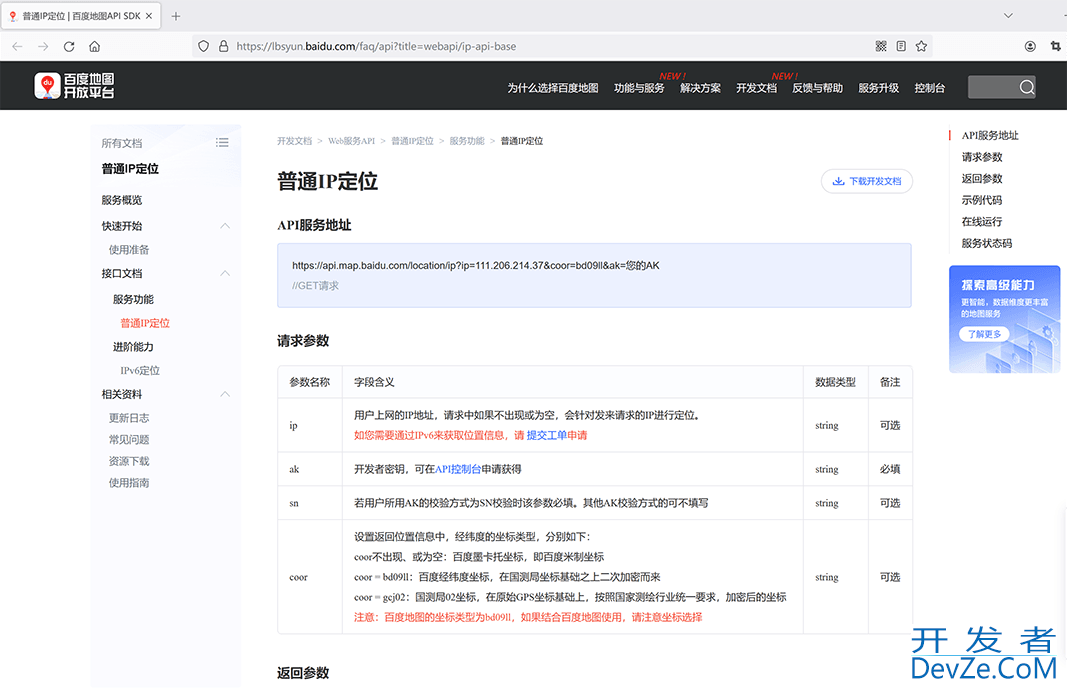Click the 必填 cell in ak row
The width and height of the screenshot is (1067, 690).
coord(890,470)
